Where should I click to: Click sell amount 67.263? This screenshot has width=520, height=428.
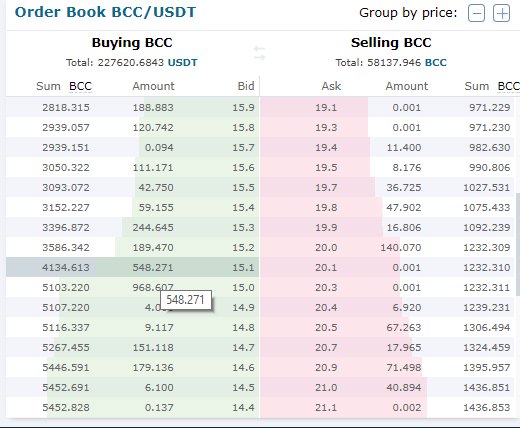tap(404, 327)
